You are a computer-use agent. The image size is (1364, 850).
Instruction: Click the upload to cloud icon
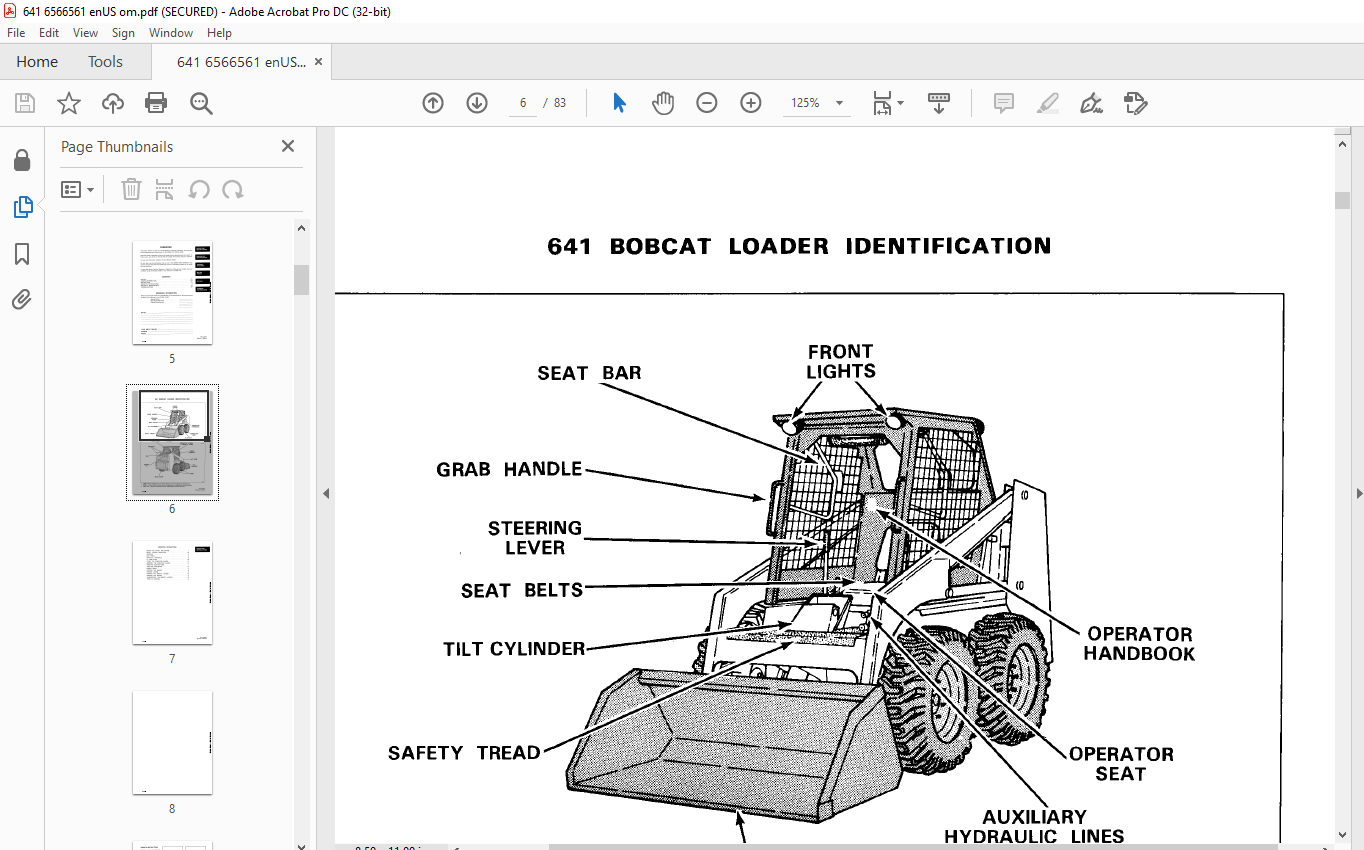pos(113,103)
